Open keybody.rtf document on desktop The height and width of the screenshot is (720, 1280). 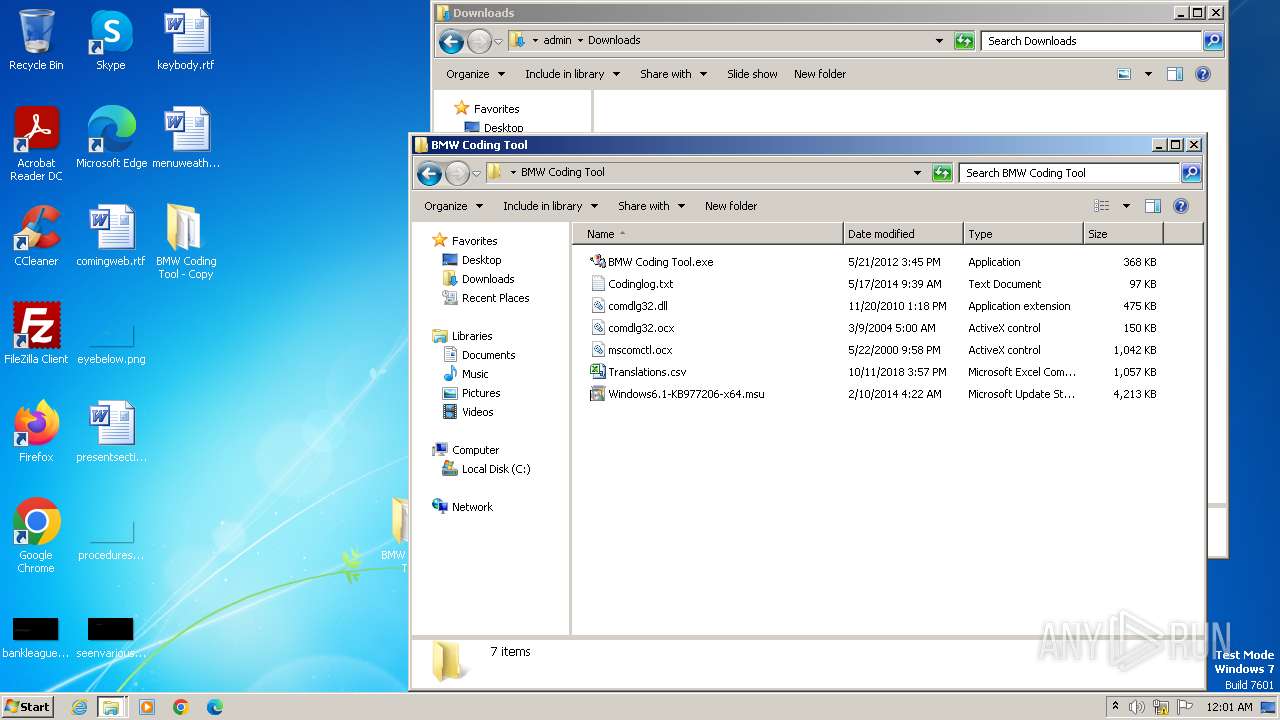[186, 40]
